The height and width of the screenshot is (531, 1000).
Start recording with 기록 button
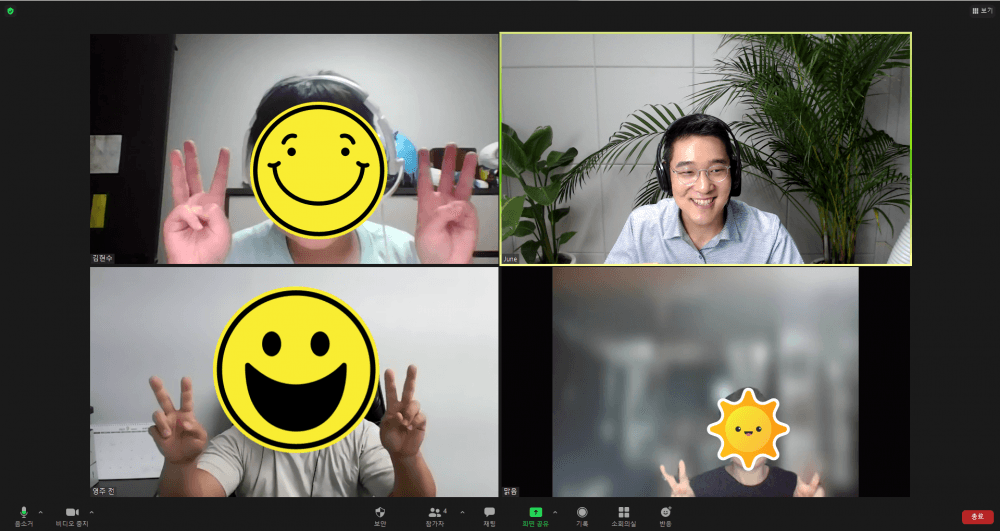[x=582, y=513]
